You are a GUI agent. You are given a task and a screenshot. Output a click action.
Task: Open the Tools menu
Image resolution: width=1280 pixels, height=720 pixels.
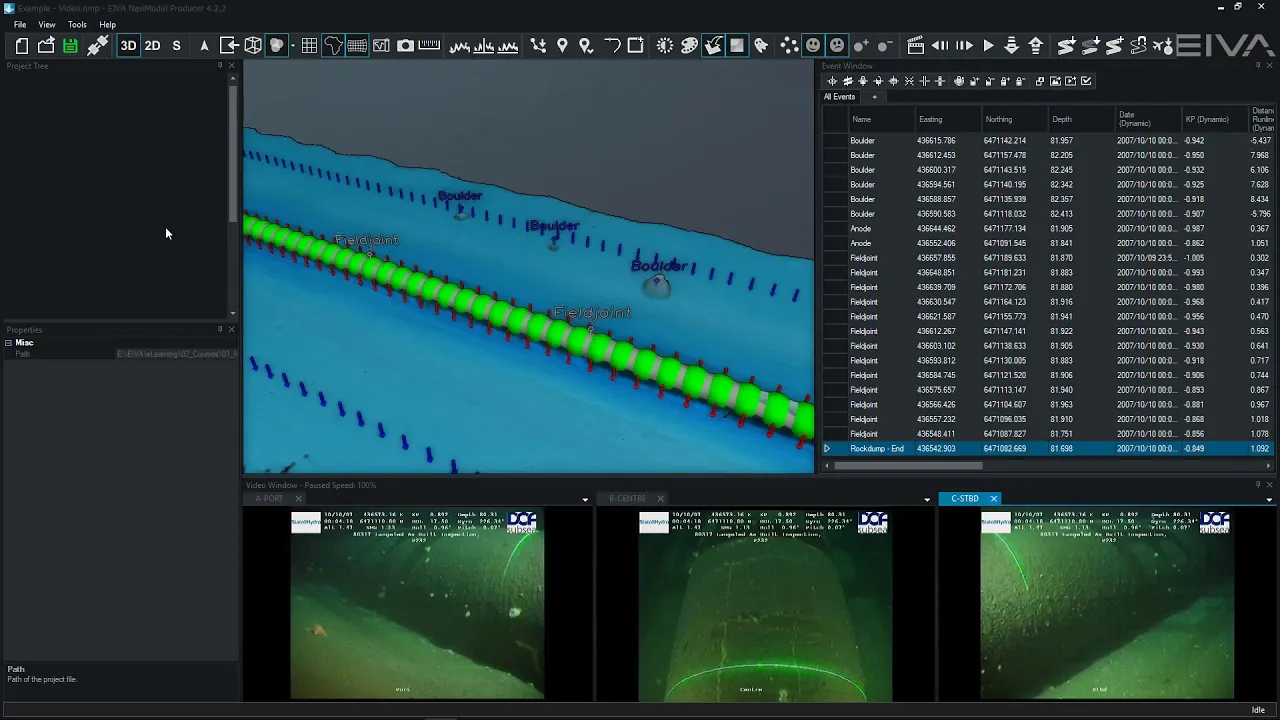[x=77, y=24]
